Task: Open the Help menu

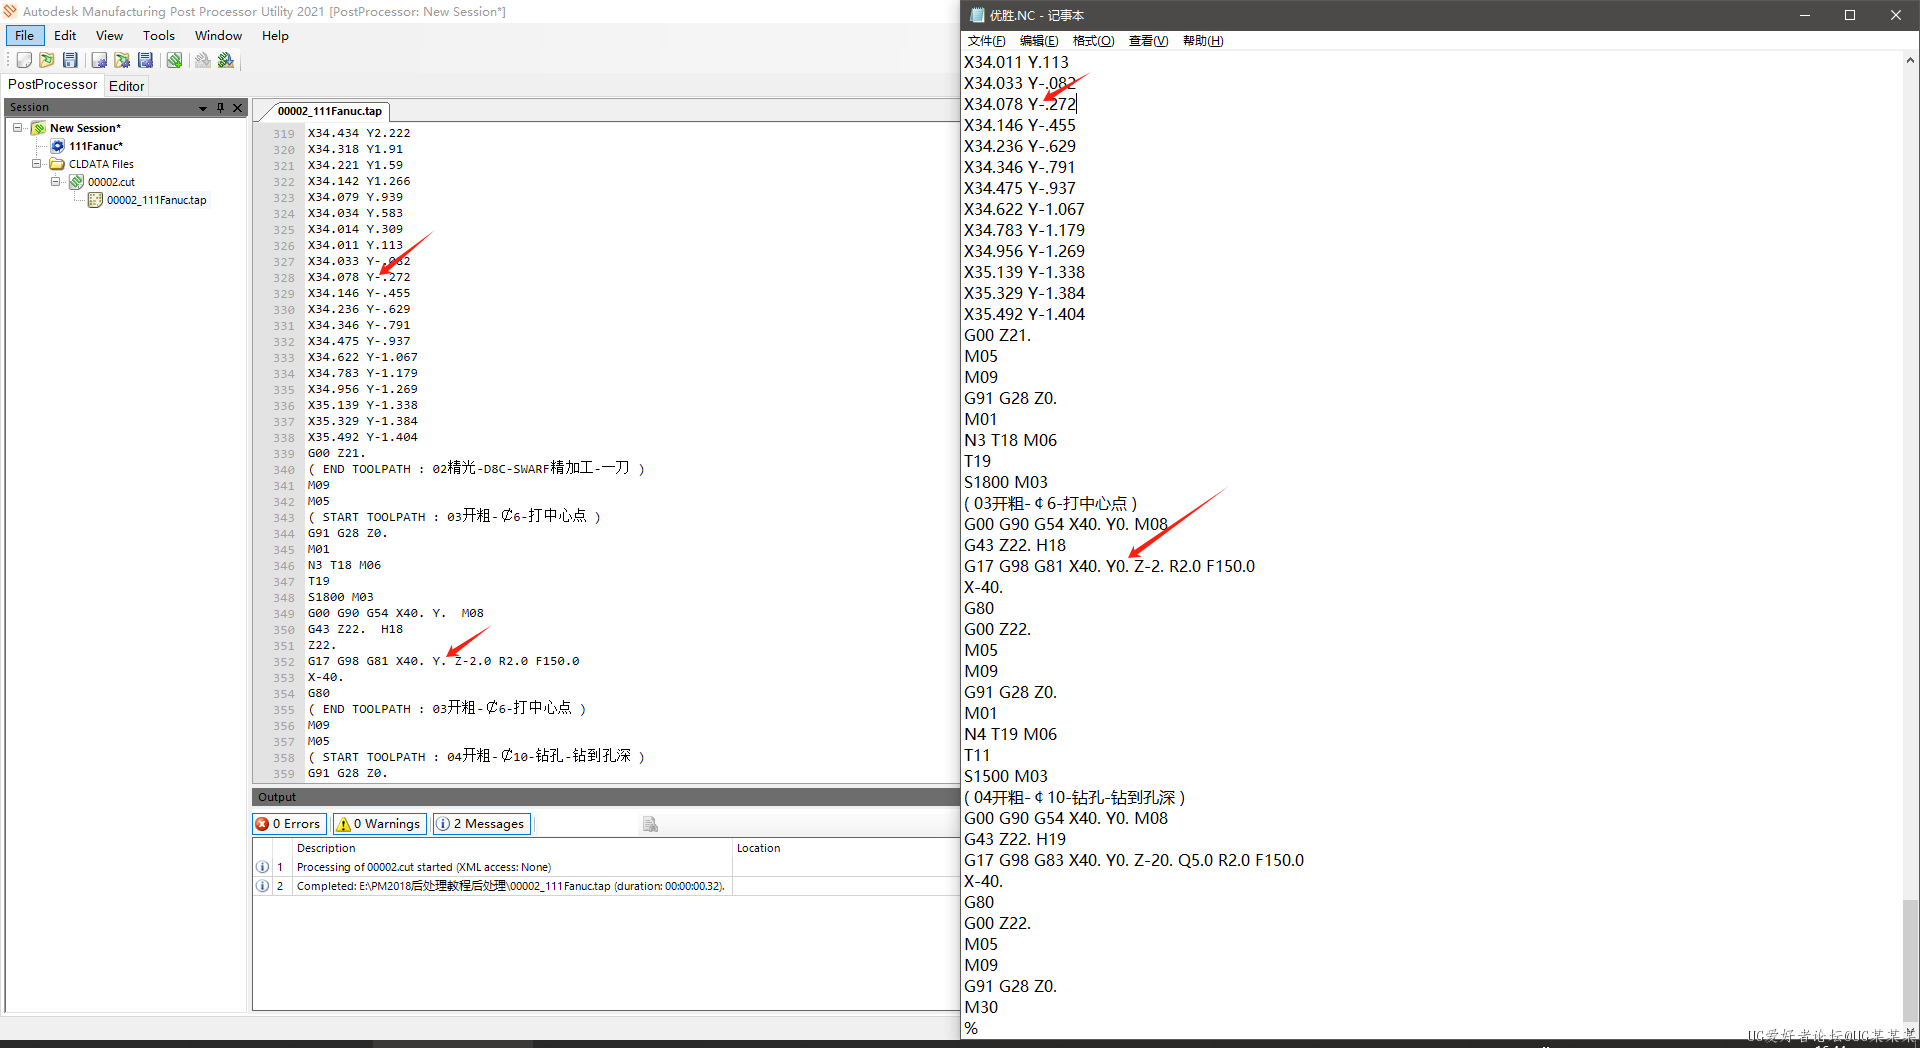Action: pyautogui.click(x=275, y=36)
